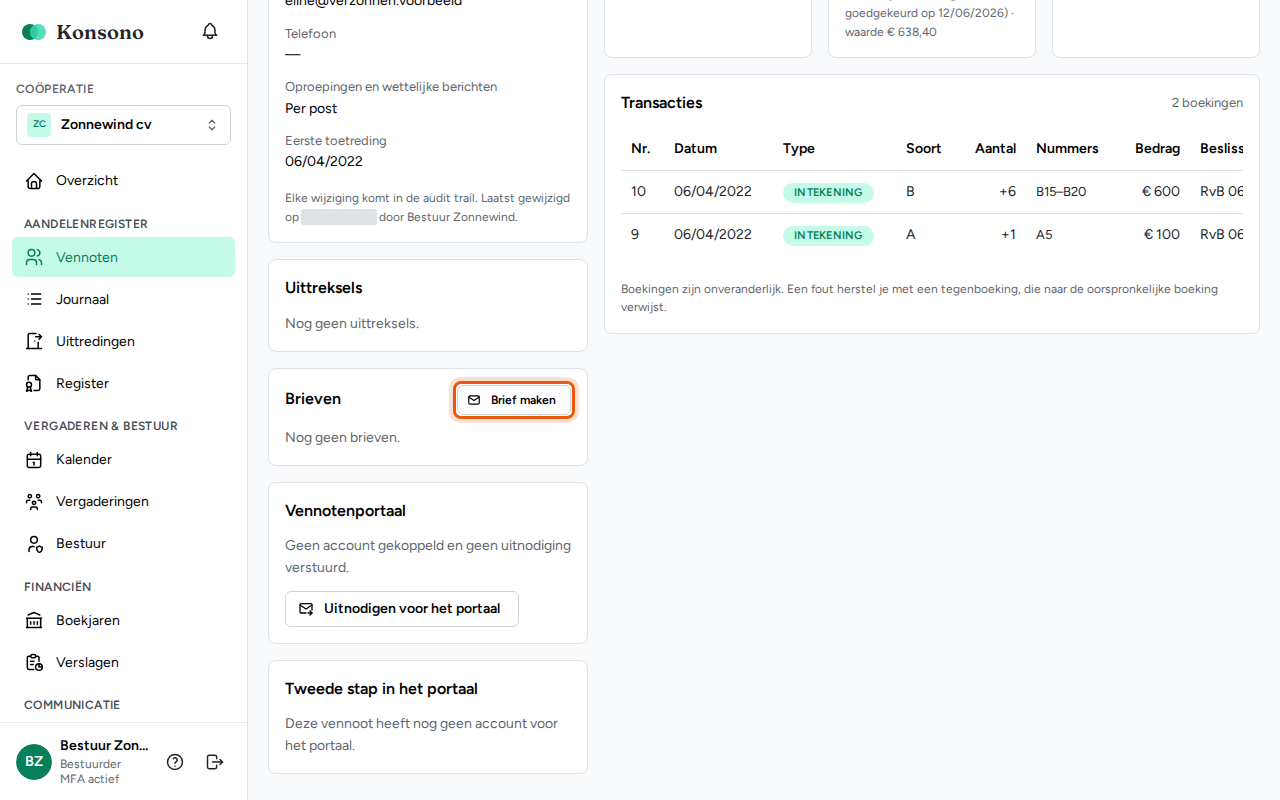Open the Zonnewind cv coöperatie dropdown

click(123, 125)
